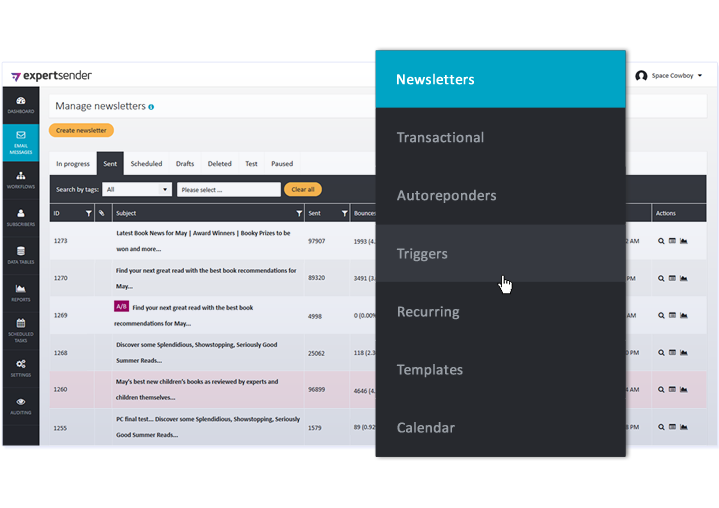Click the Create newsletter button

(x=81, y=130)
